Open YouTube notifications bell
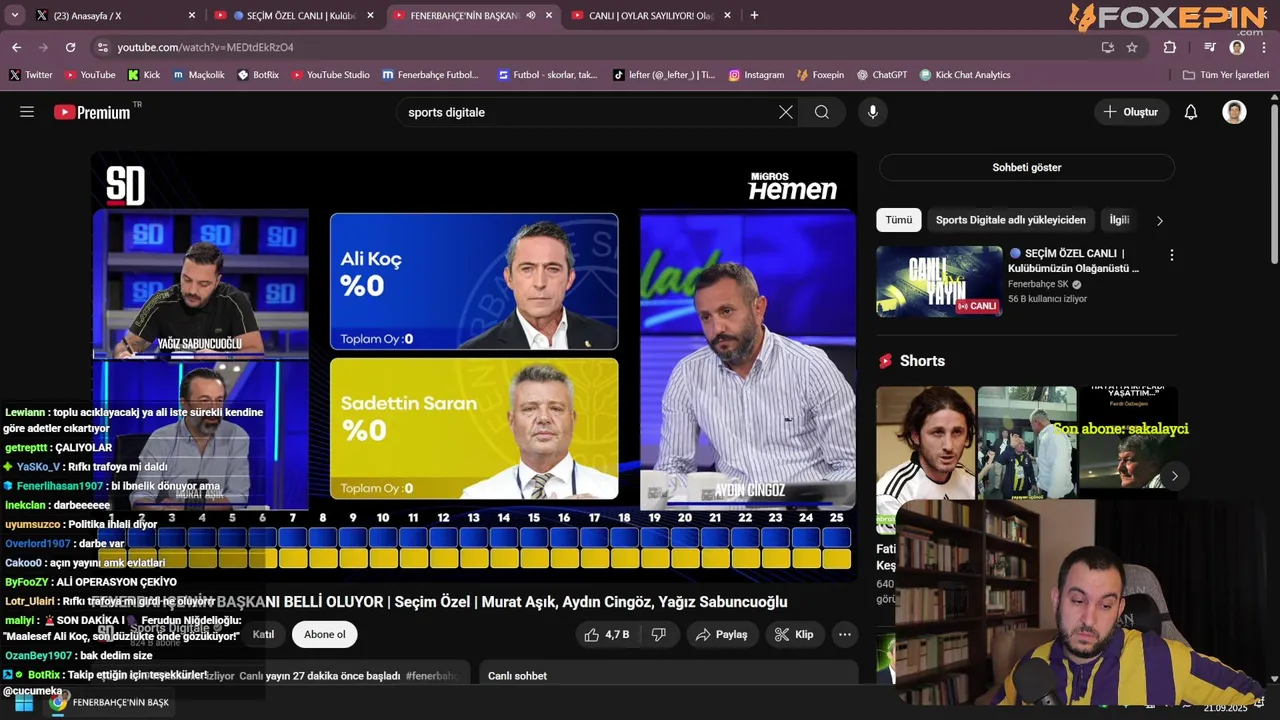1280x720 pixels. click(x=1191, y=112)
